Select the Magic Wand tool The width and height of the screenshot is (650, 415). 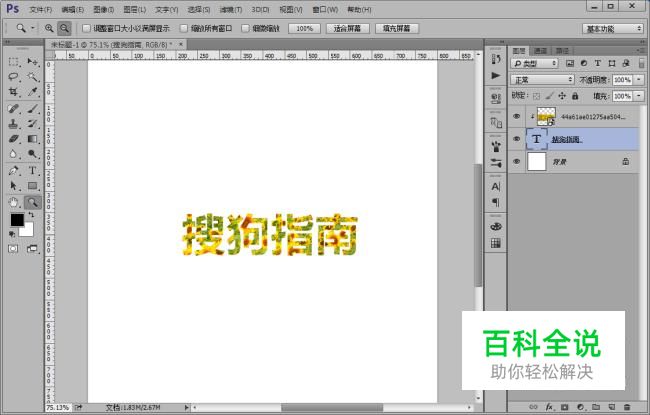(x=32, y=77)
